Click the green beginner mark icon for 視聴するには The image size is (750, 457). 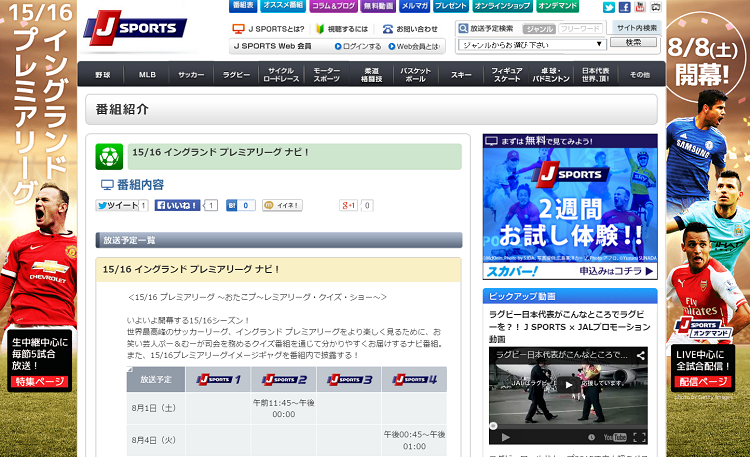tap(320, 29)
